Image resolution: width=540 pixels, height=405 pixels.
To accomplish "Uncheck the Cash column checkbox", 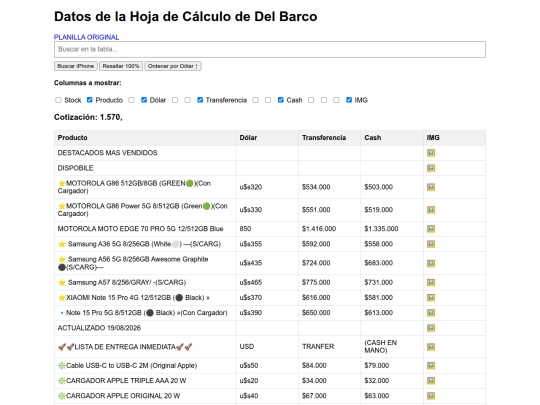I will [x=281, y=100].
